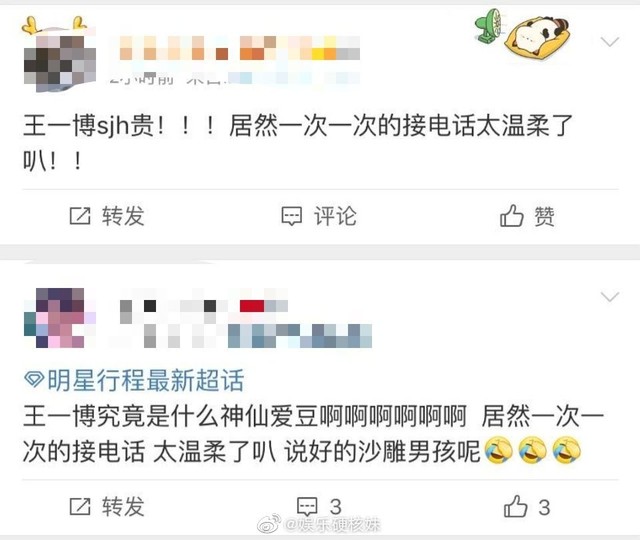
Task: Open 明星行程最新超话 topic link
Action: pos(145,380)
